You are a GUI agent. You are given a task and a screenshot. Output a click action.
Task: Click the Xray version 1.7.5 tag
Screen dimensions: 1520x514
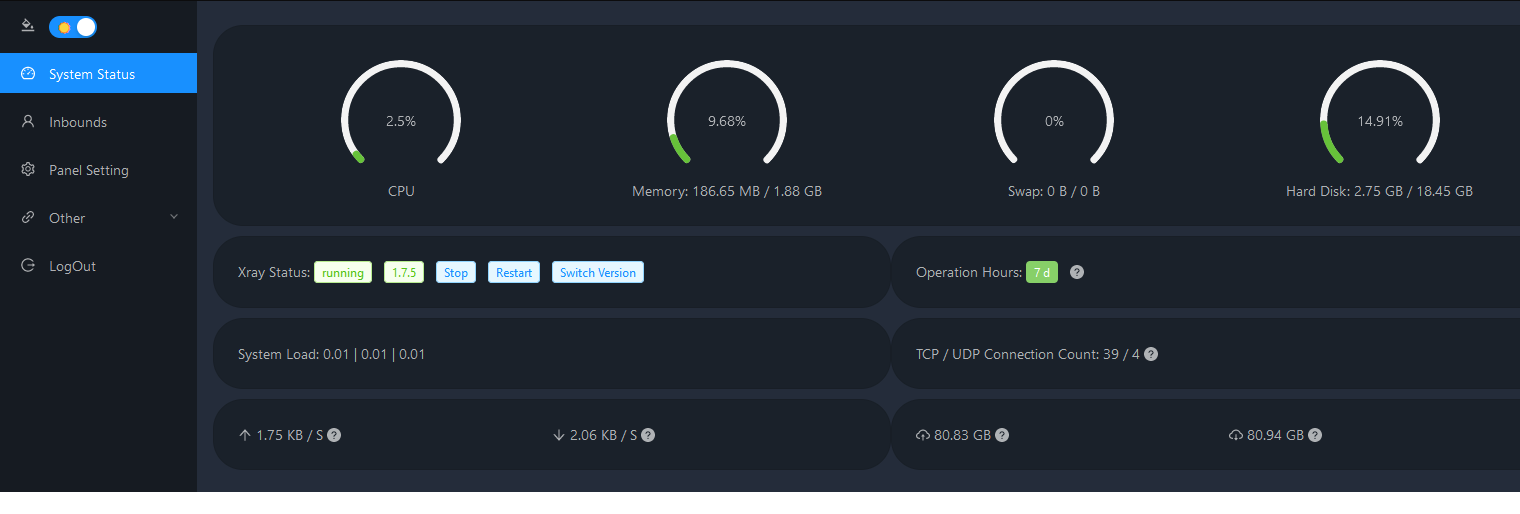[404, 273]
